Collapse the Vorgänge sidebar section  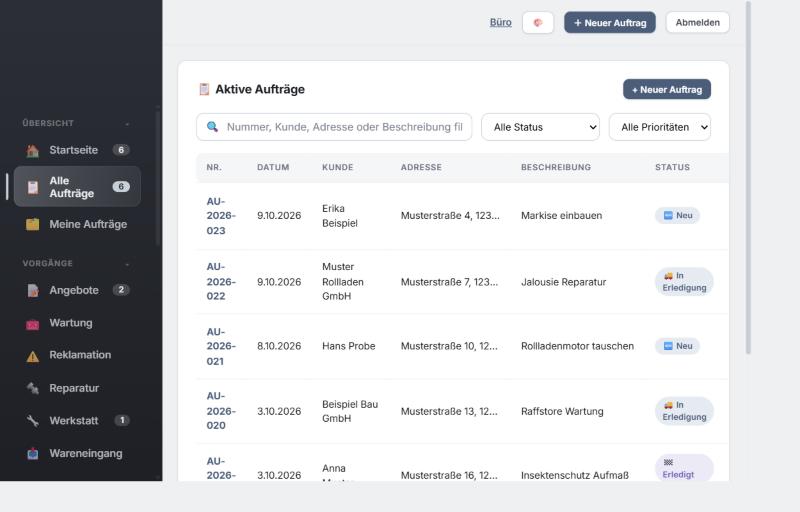click(127, 264)
